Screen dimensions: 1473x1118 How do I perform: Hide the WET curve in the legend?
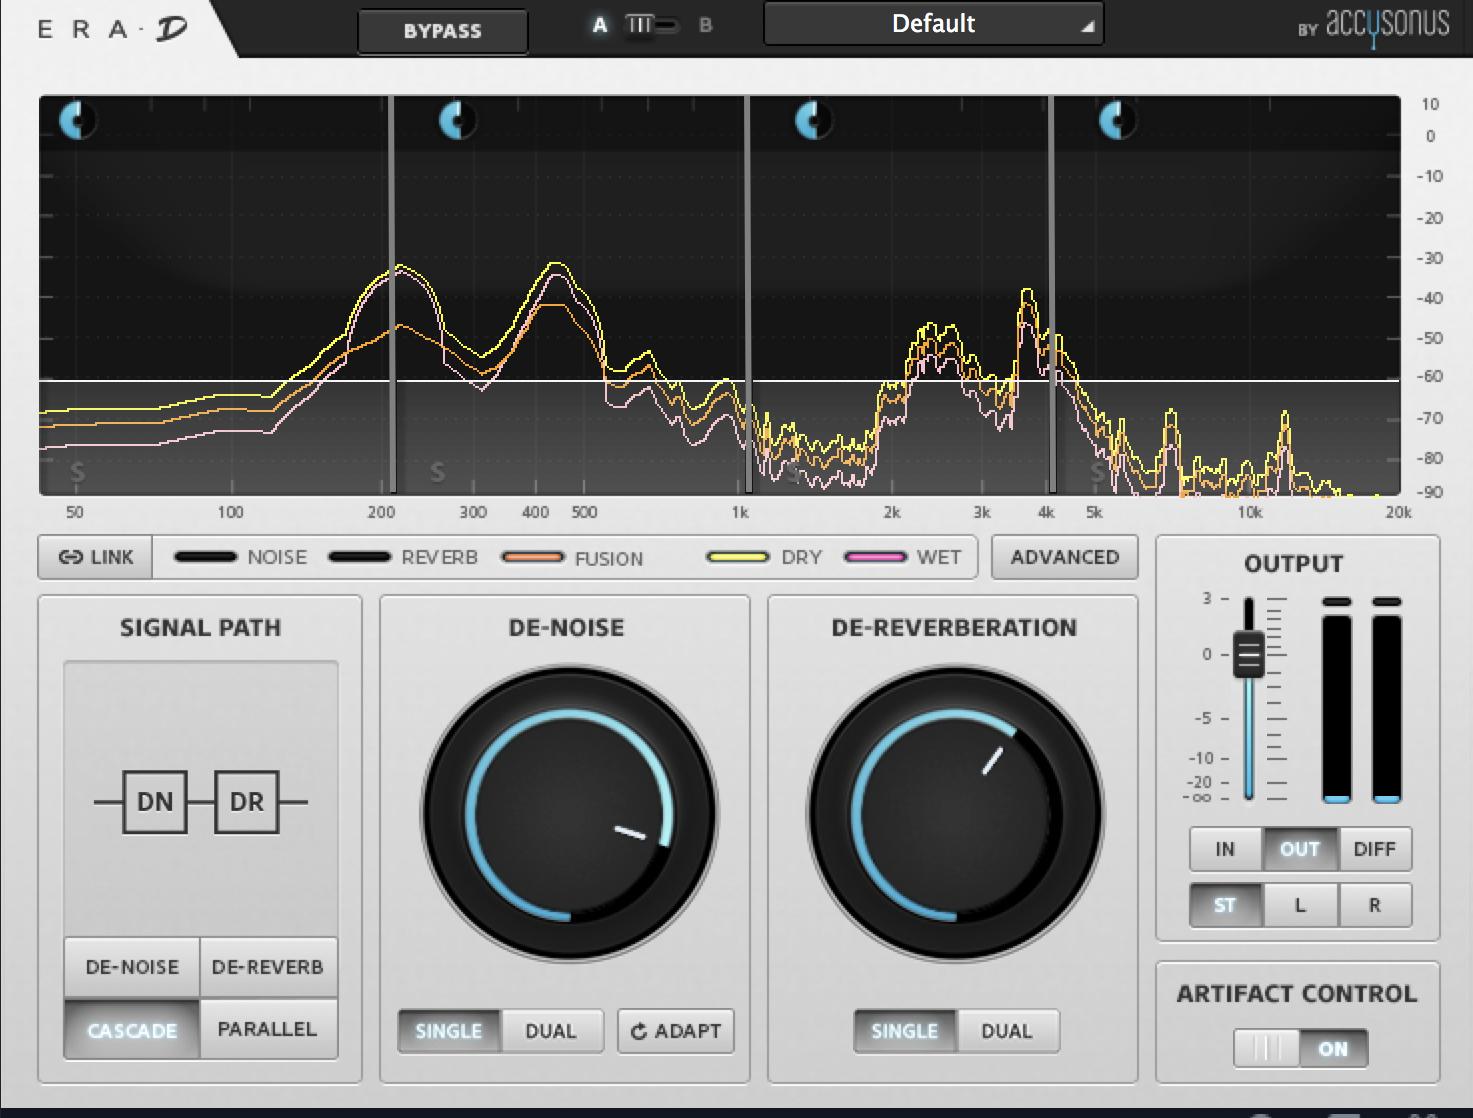[876, 557]
